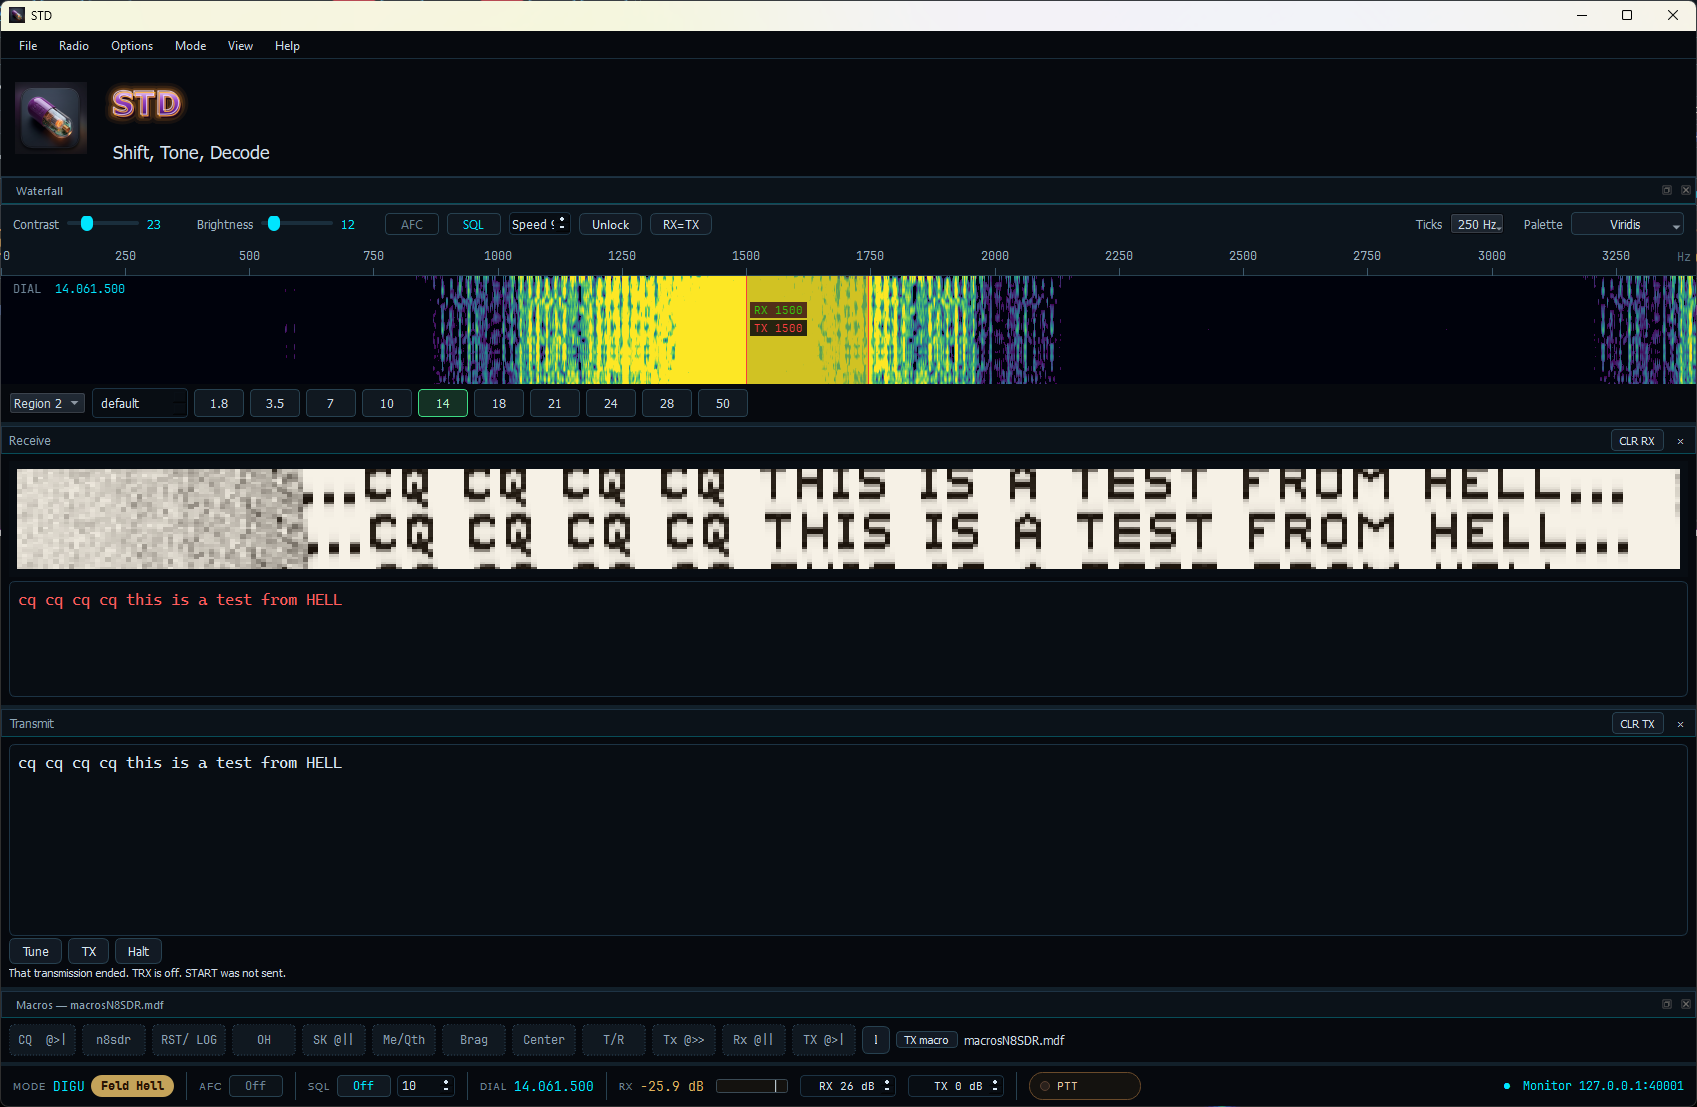Run the 'Rx @||' macro
The width and height of the screenshot is (1697, 1107).
753,1040
